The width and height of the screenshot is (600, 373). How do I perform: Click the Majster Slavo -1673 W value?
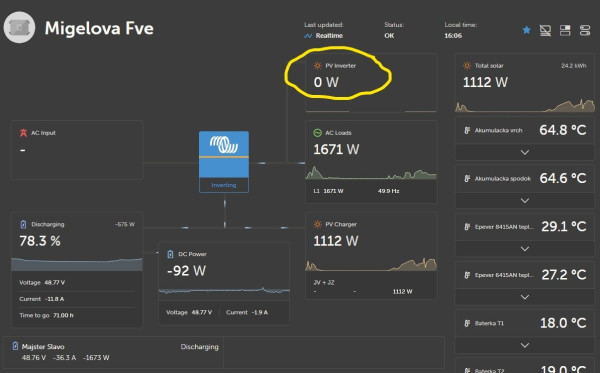tap(96, 358)
